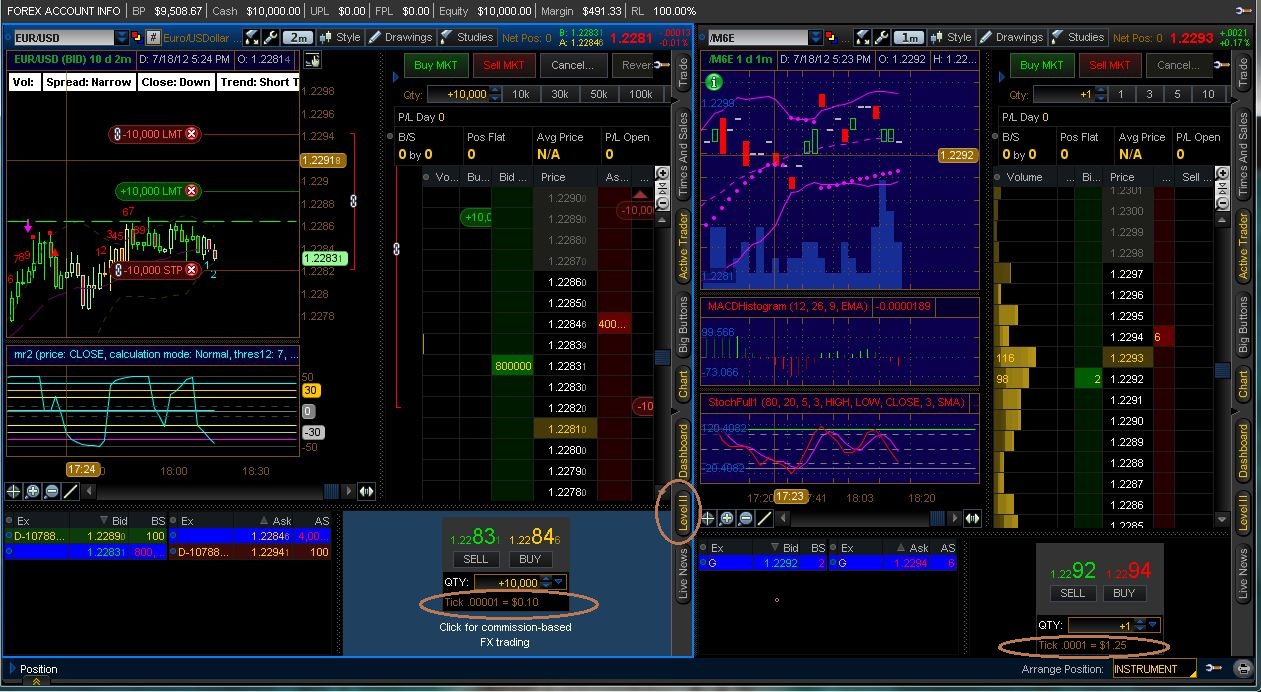Click the commission-based FX trading link
Screen dimensions: 1261x692
pyautogui.click(x=505, y=635)
